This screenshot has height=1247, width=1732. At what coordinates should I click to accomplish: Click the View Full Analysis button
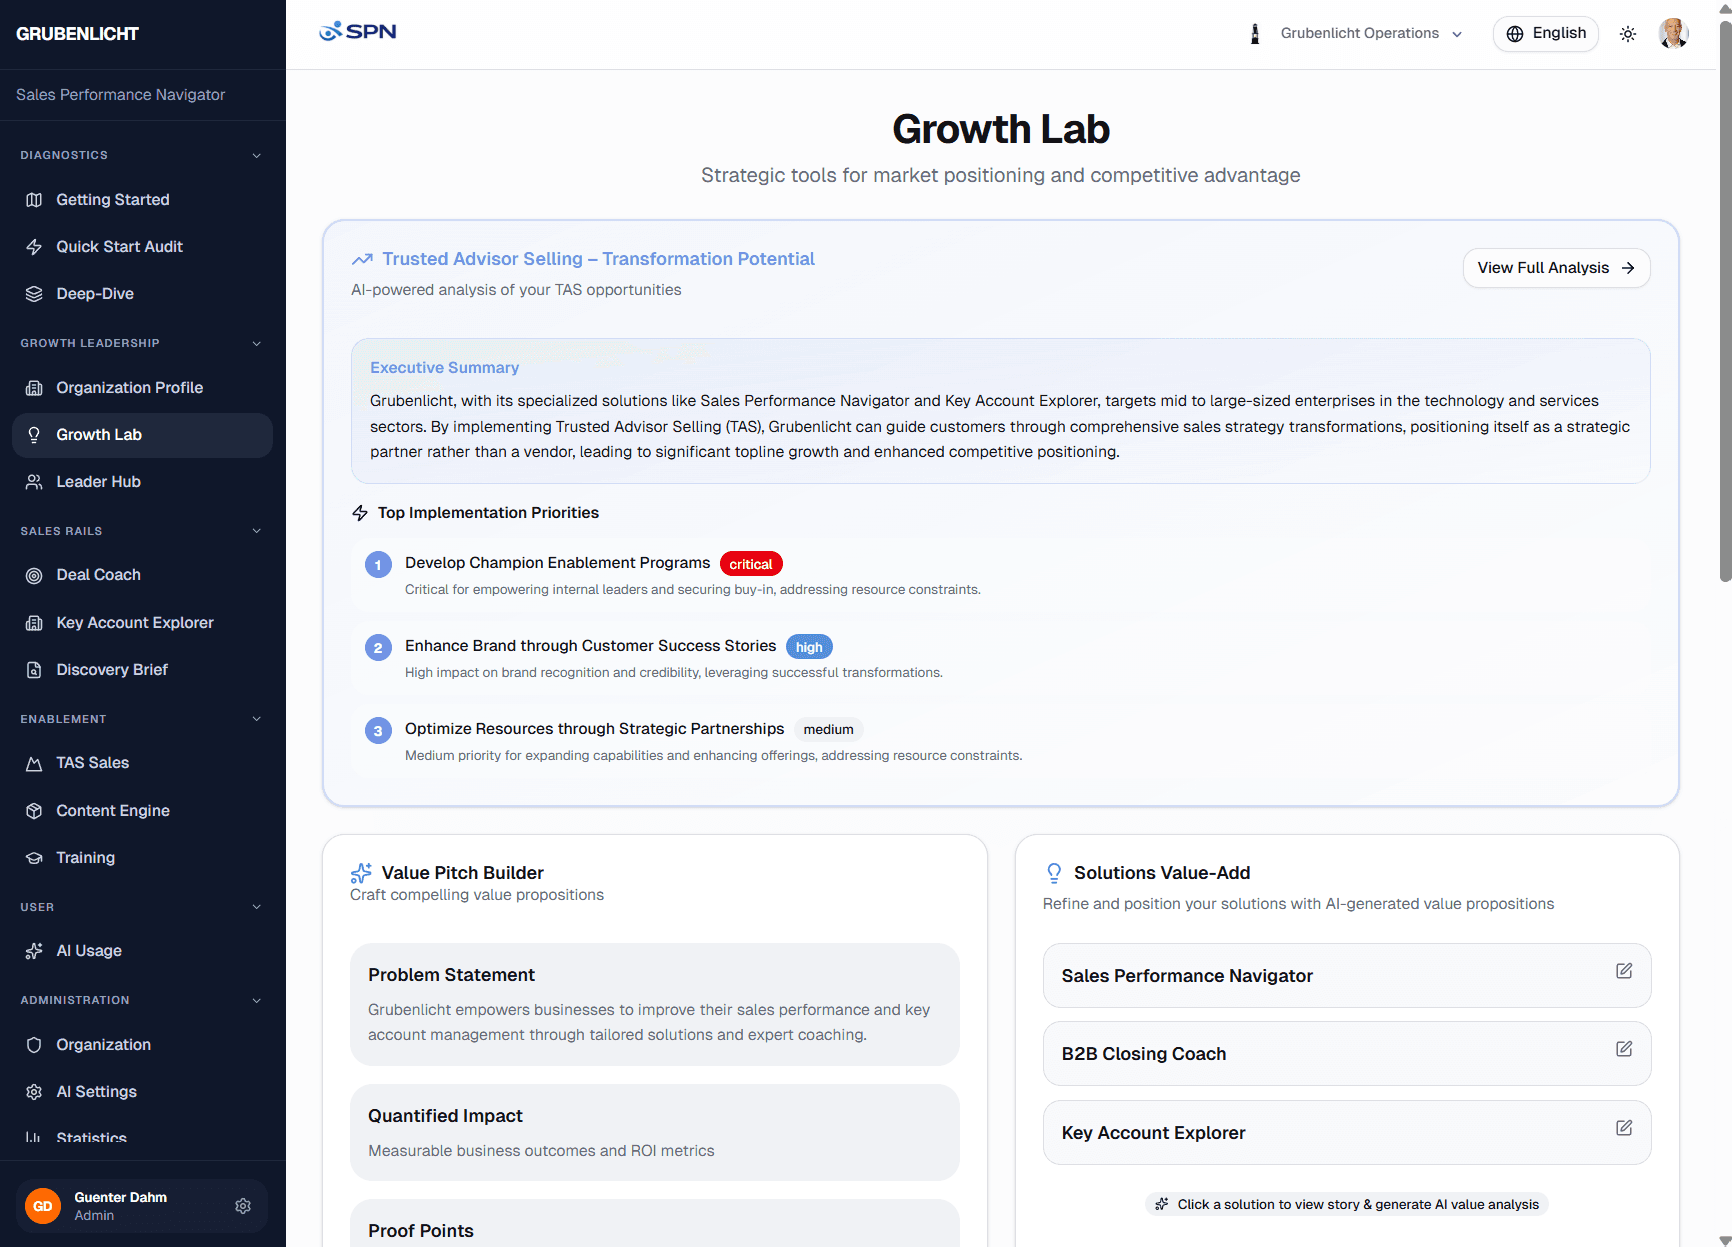(1556, 267)
